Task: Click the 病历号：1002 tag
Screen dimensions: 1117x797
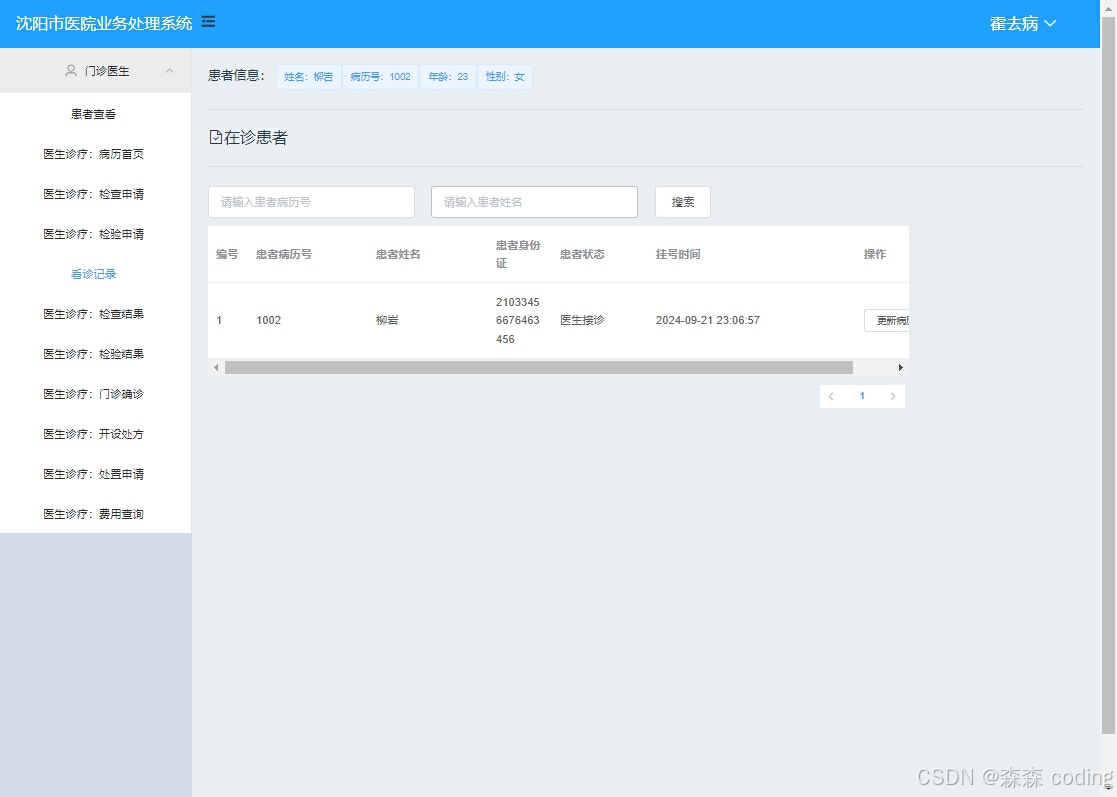Action: point(380,77)
